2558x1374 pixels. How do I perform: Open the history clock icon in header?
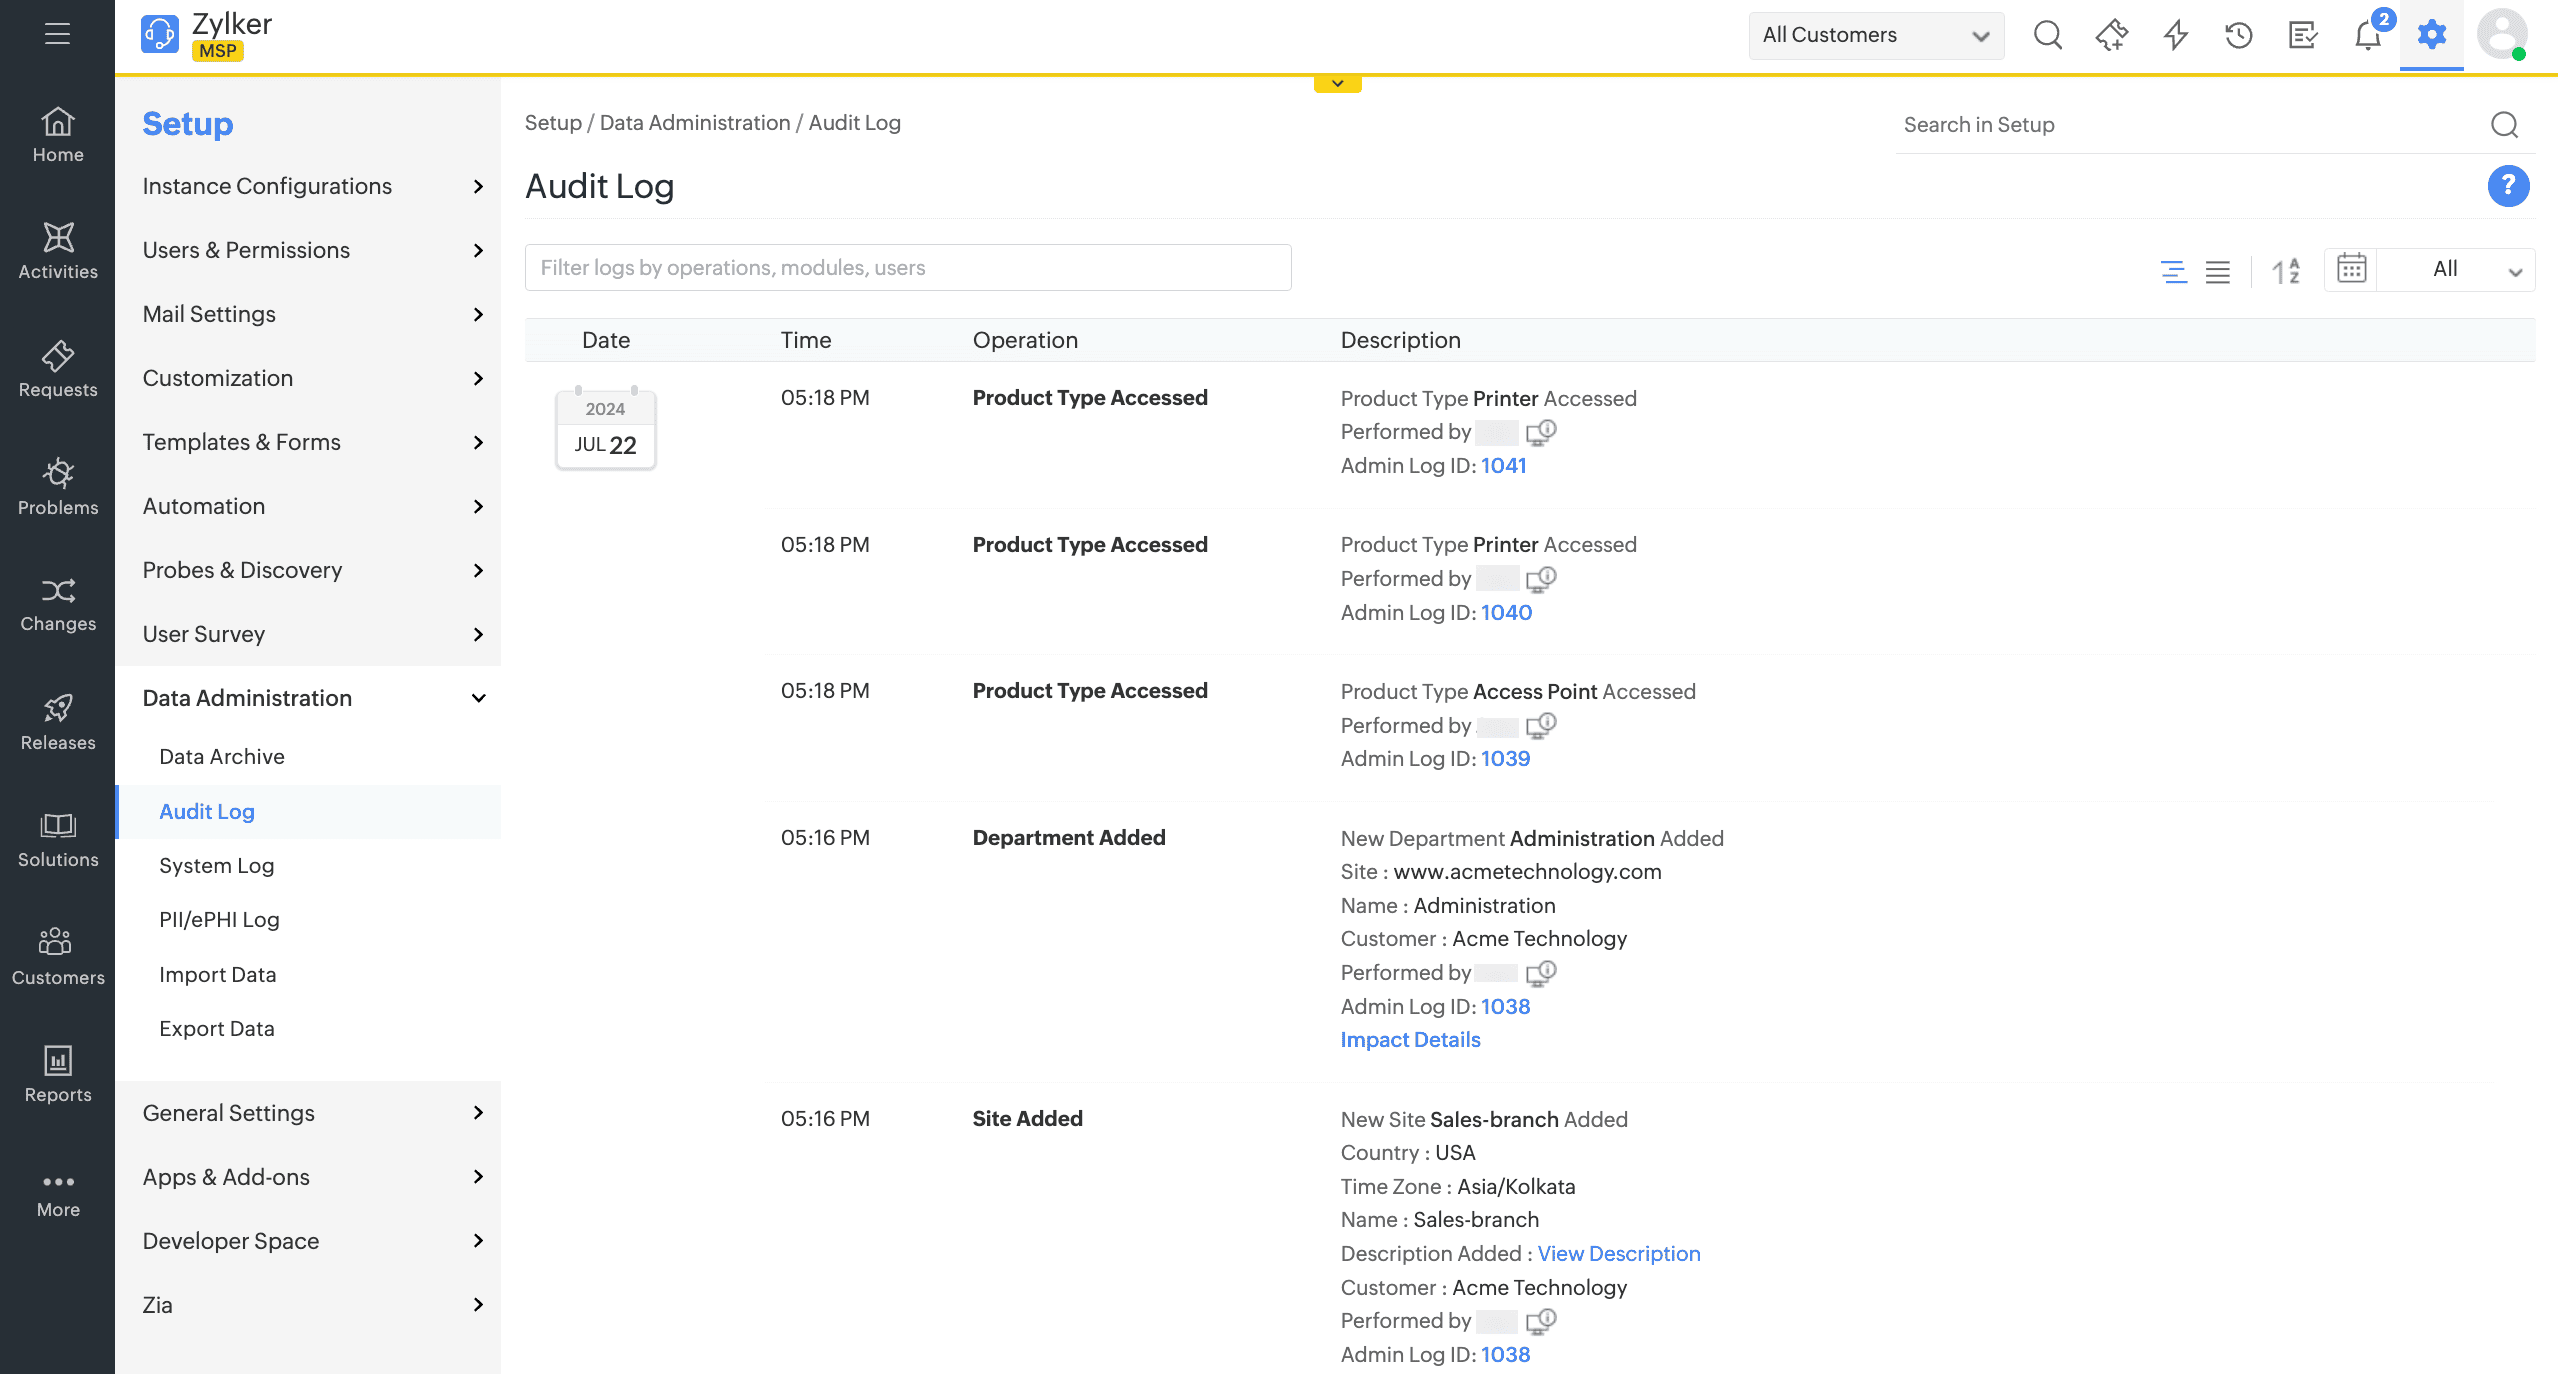tap(2239, 36)
